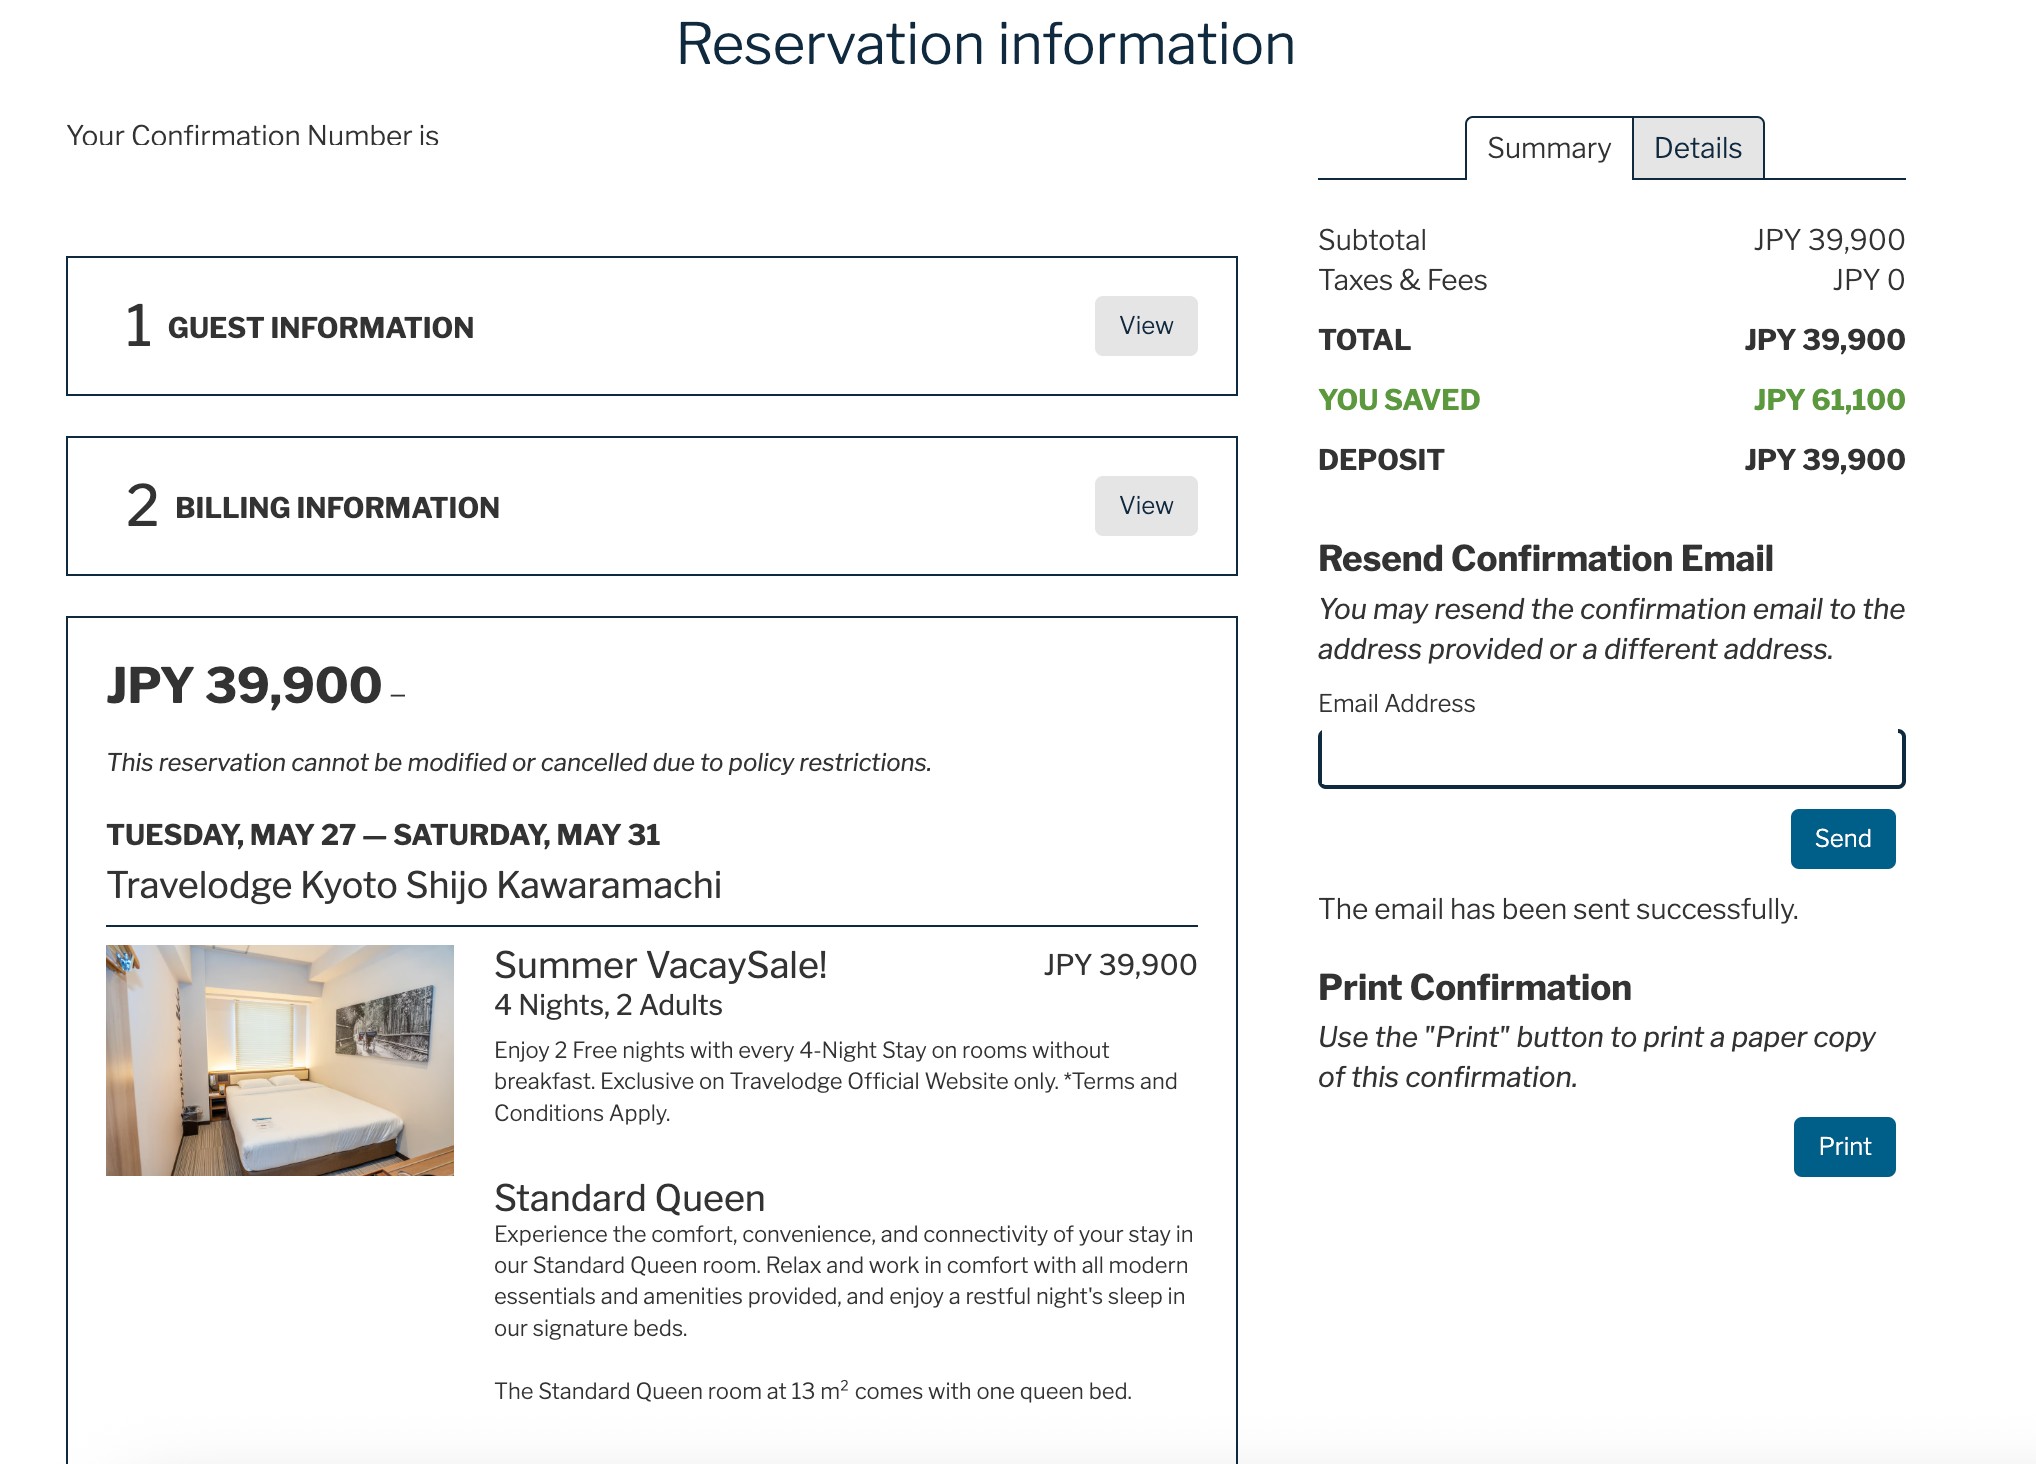Select the Taxes & Fees JPY 0 value
This screenshot has height=1464, width=2036.
(x=1868, y=280)
